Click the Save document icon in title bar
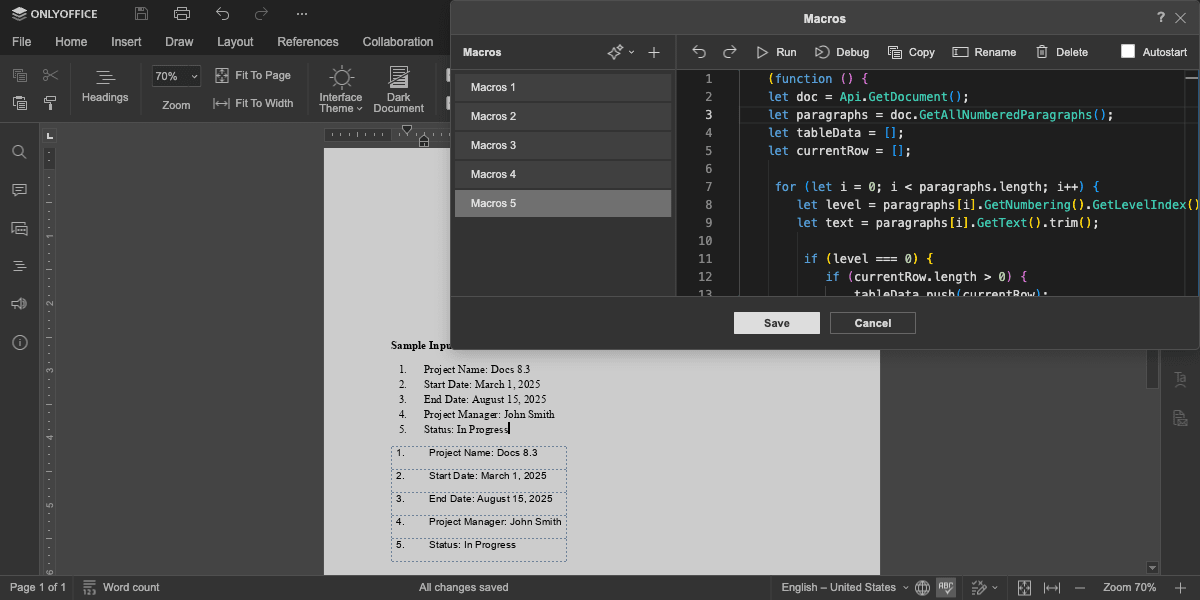This screenshot has width=1200, height=600. (142, 14)
